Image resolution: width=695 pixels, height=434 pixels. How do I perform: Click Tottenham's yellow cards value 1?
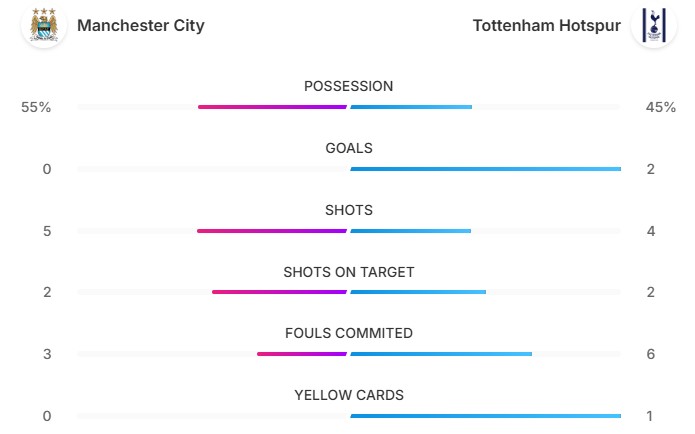coord(651,416)
